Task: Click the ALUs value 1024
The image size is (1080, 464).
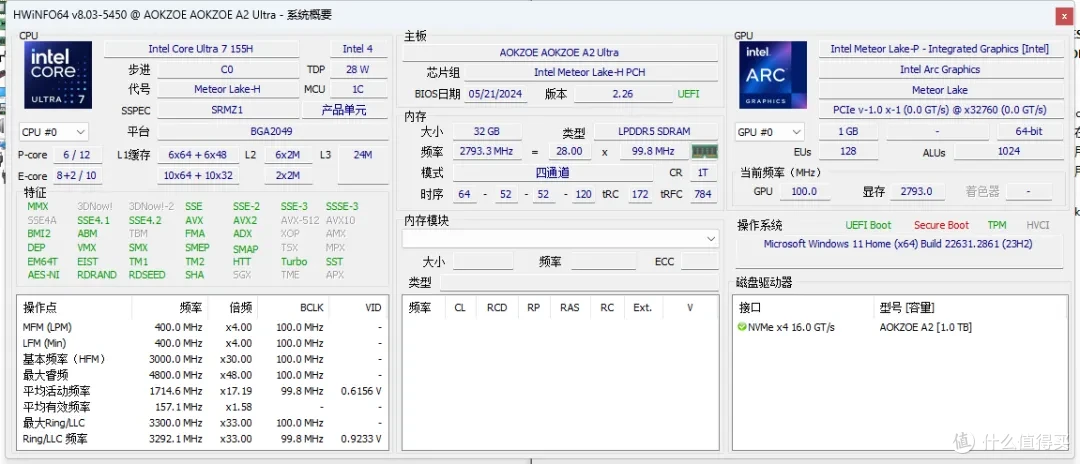Action: pyautogui.click(x=1008, y=152)
